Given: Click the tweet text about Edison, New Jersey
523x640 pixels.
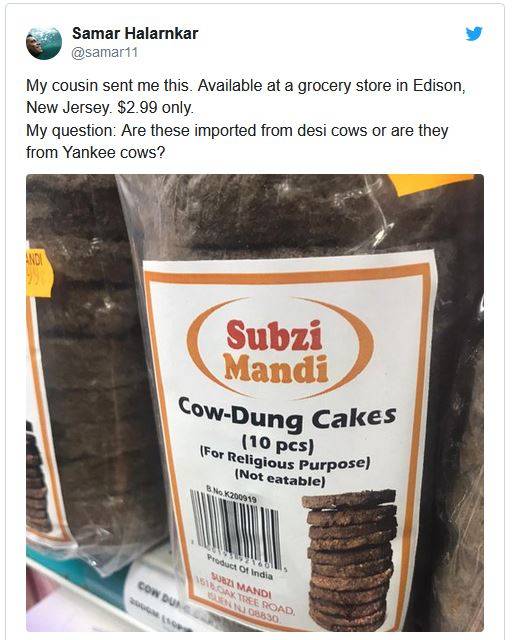Looking at the screenshot, I should (245, 97).
